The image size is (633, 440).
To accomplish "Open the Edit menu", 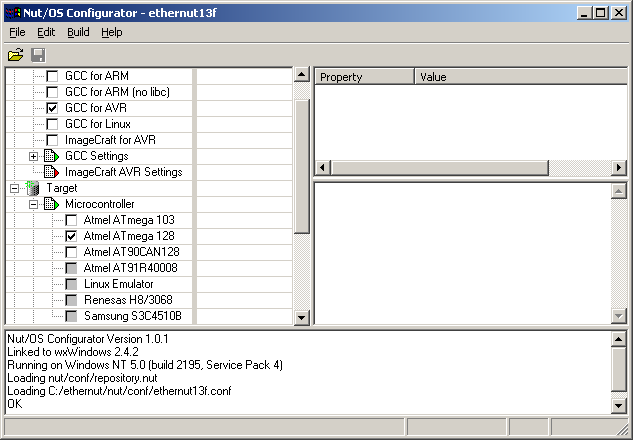I will click(x=46, y=32).
